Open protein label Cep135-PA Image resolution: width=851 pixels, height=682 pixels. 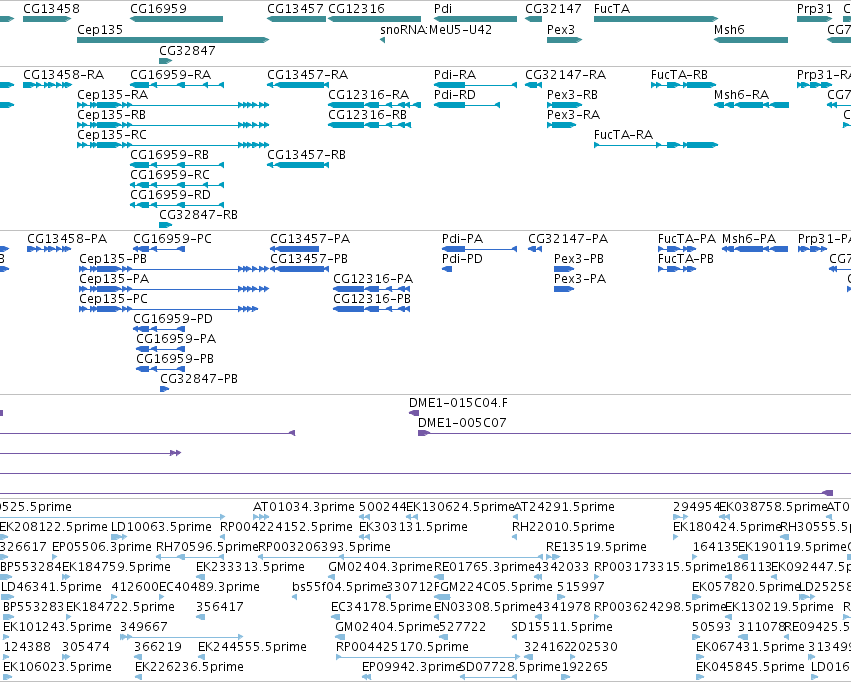coord(115,279)
